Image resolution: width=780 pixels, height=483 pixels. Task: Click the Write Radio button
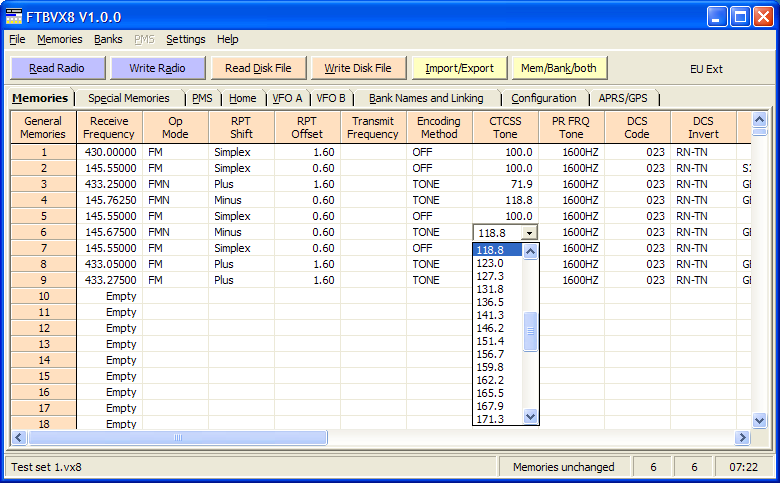156,68
